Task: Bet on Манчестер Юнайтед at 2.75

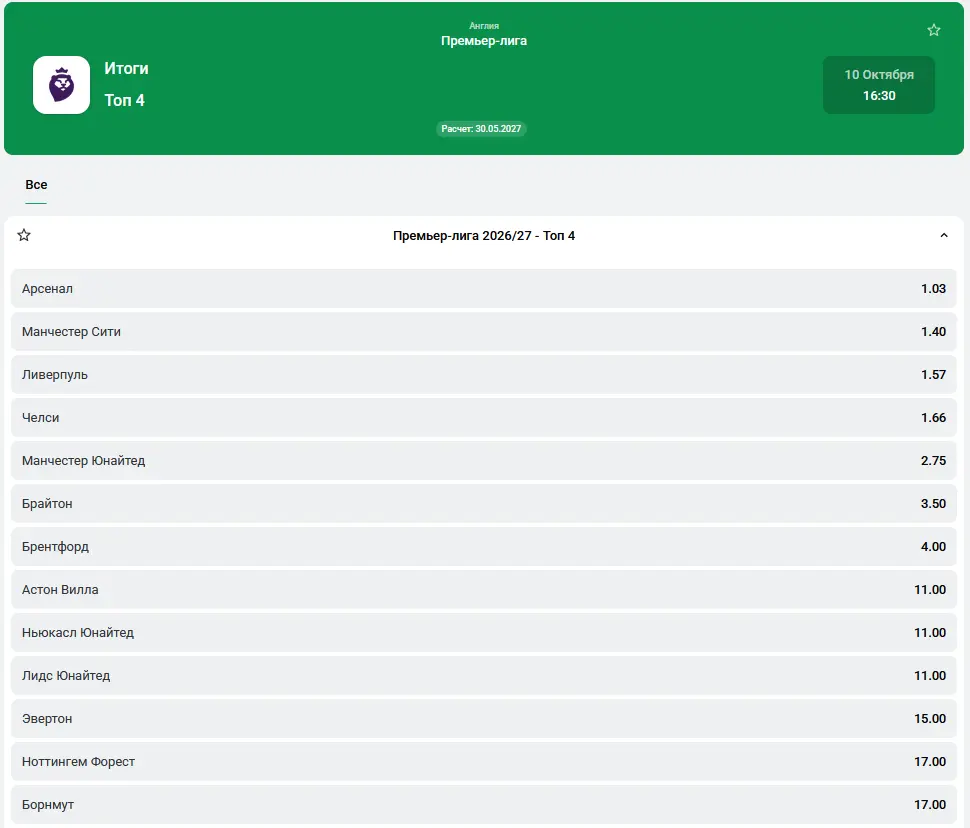Action: [x=484, y=460]
